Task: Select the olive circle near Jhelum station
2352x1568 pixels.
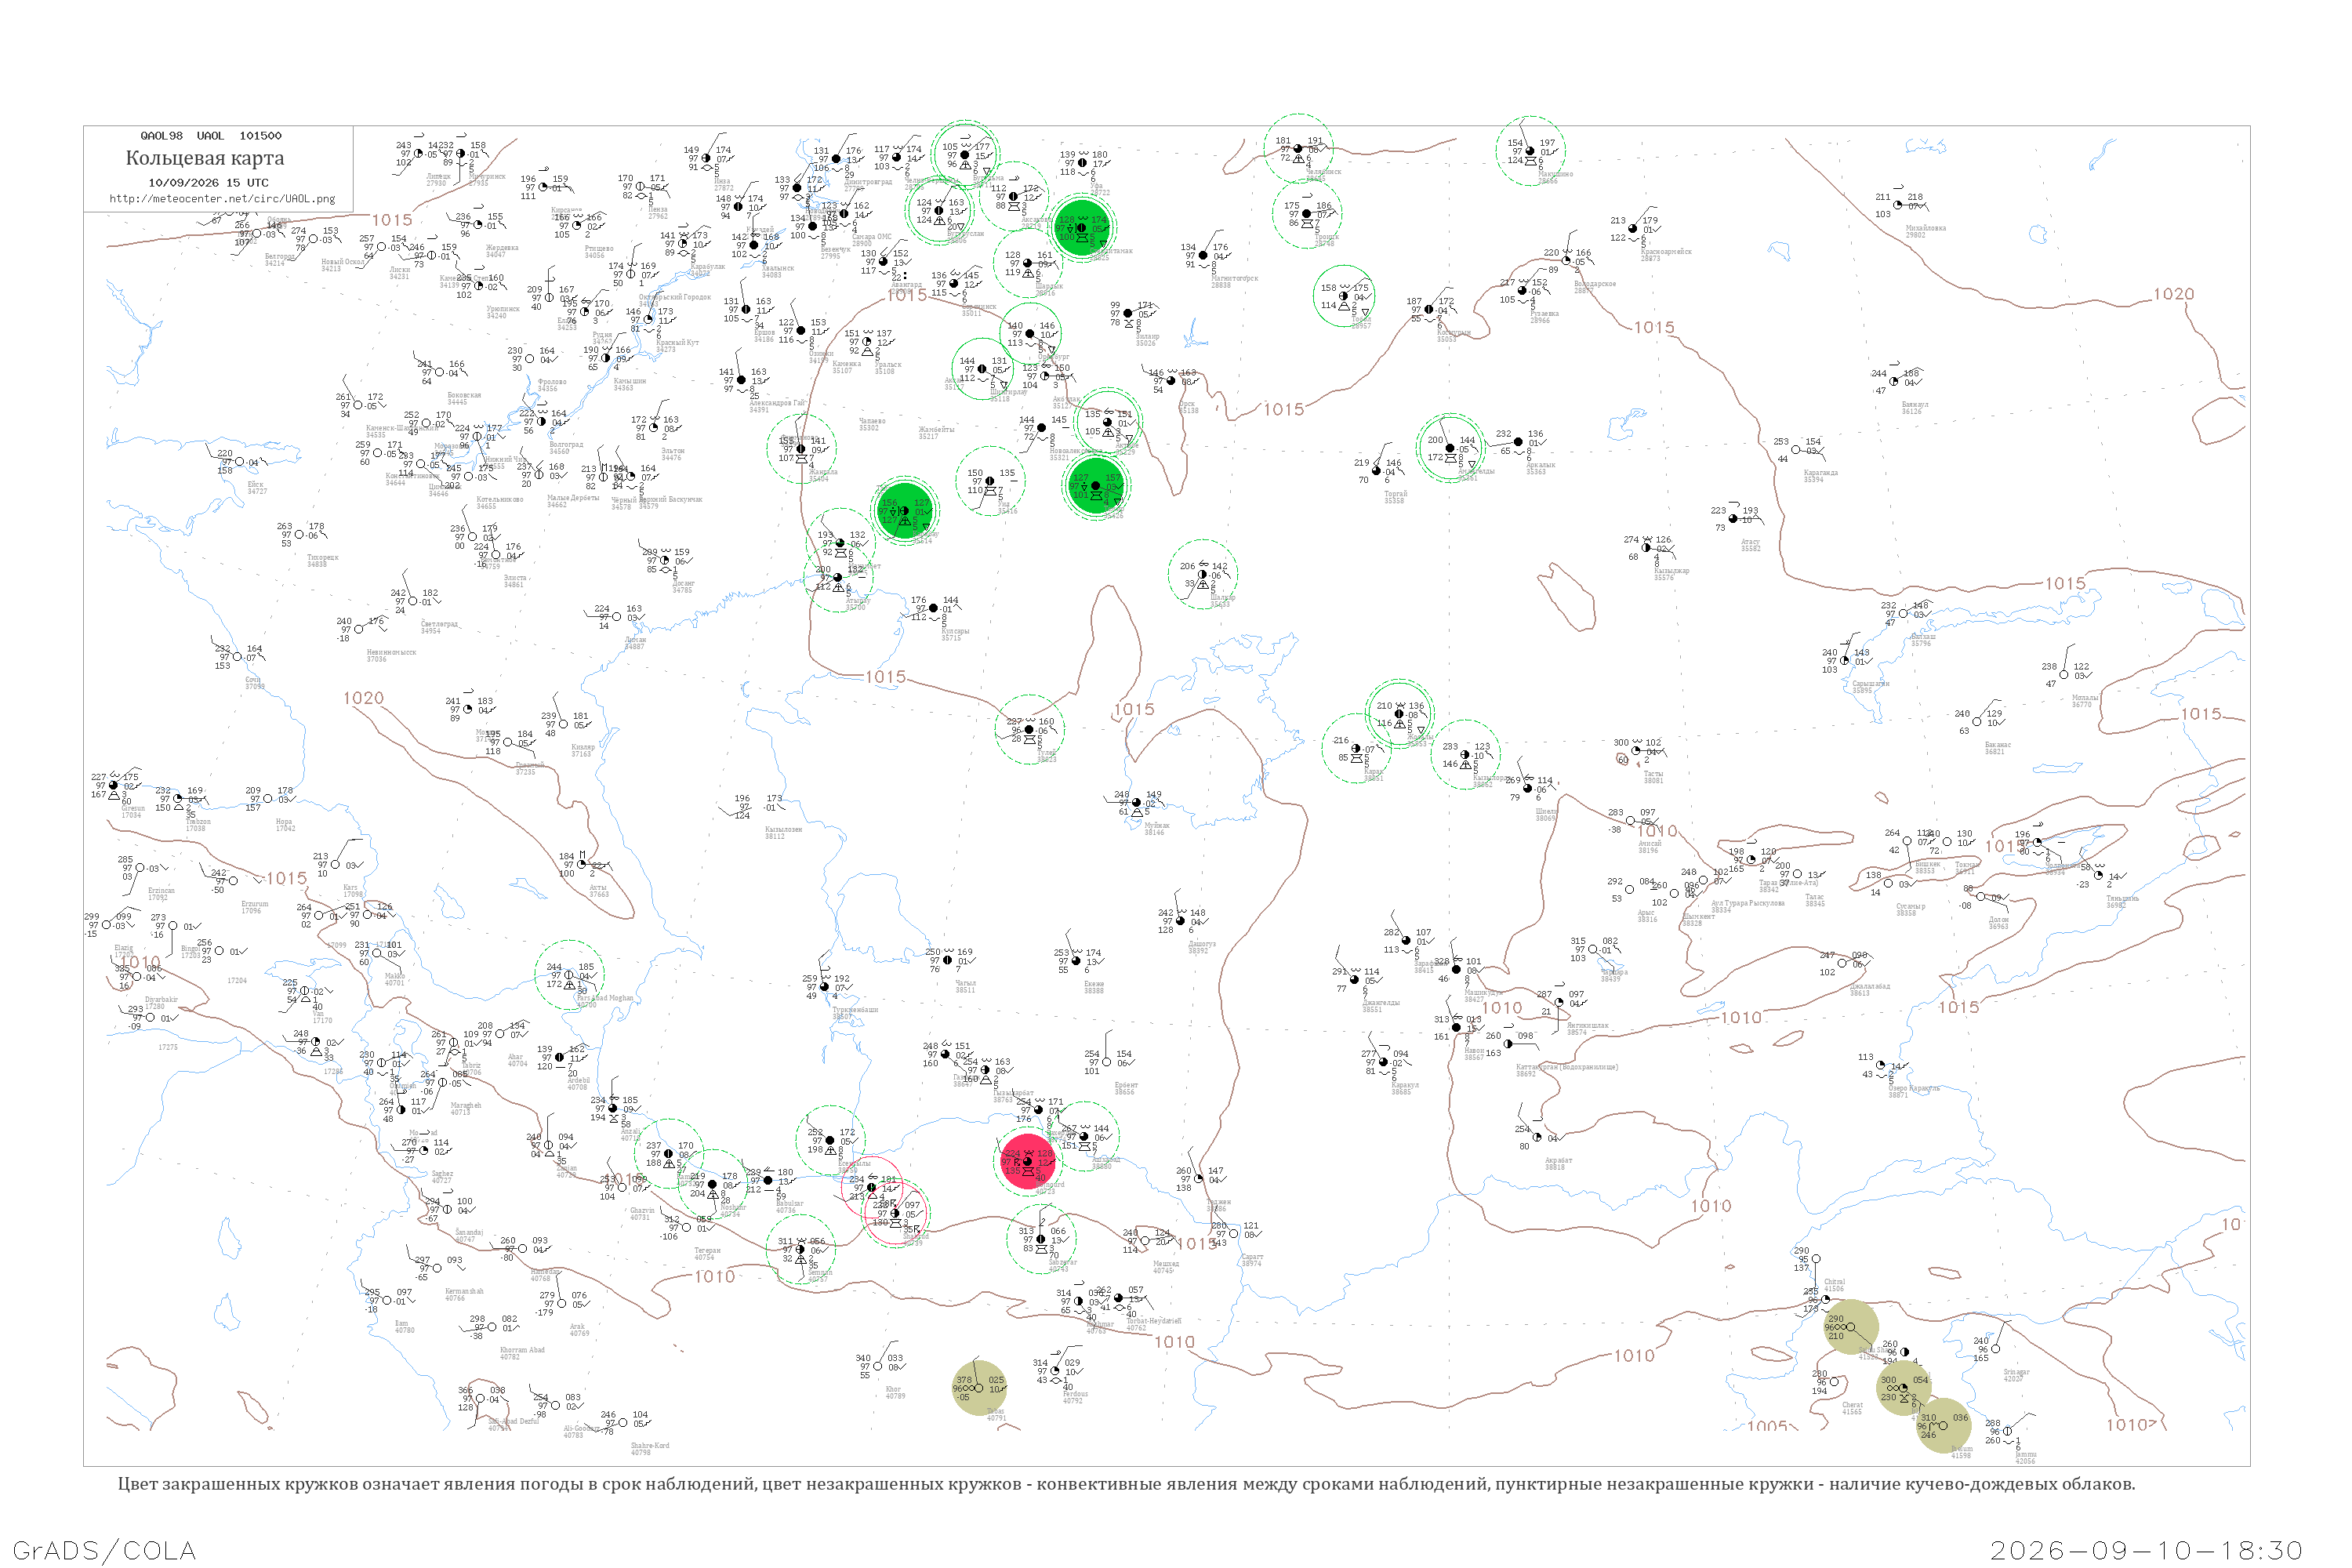Action: [1943, 1426]
